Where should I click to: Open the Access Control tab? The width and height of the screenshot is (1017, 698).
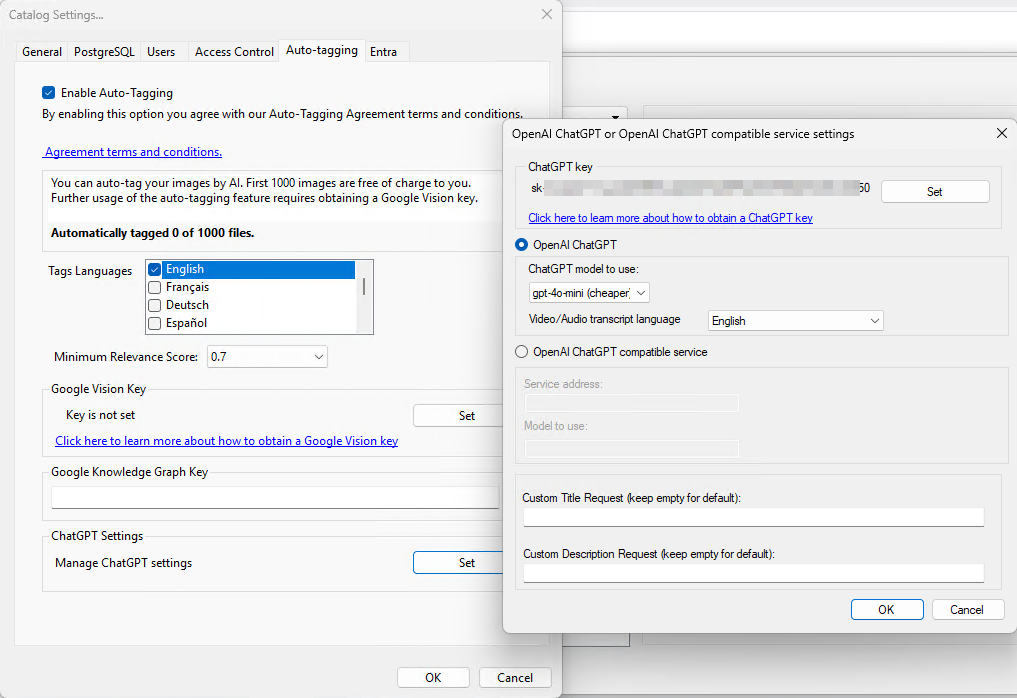(234, 52)
